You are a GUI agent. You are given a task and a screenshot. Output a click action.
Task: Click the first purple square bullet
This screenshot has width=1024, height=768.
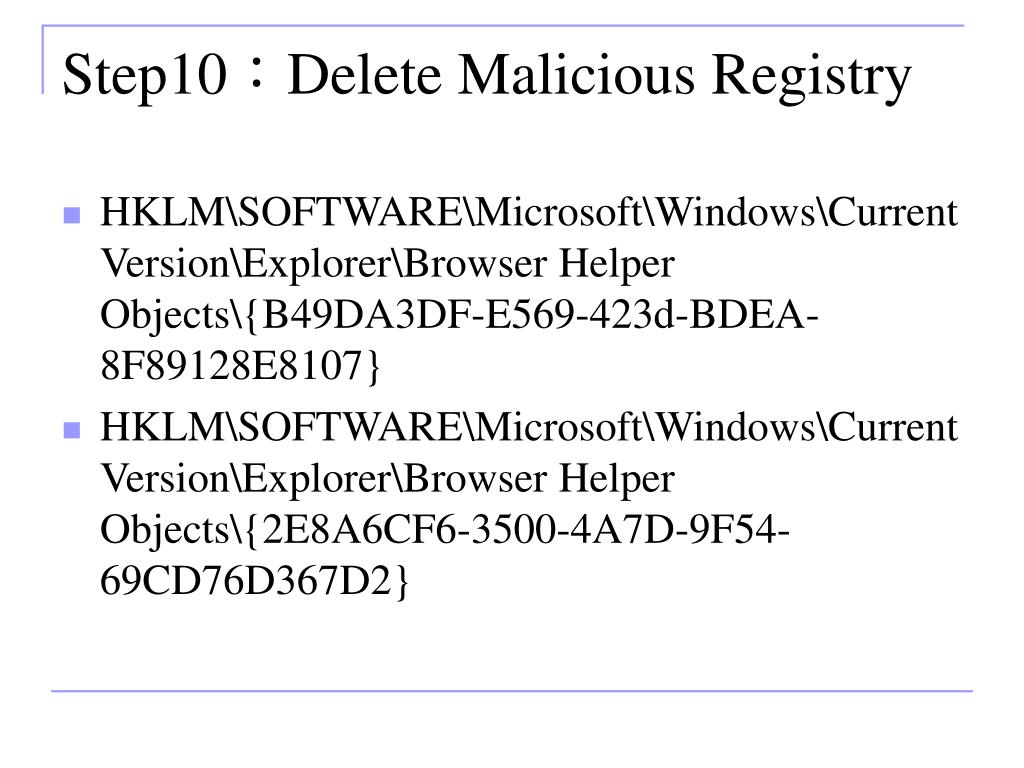[72, 215]
